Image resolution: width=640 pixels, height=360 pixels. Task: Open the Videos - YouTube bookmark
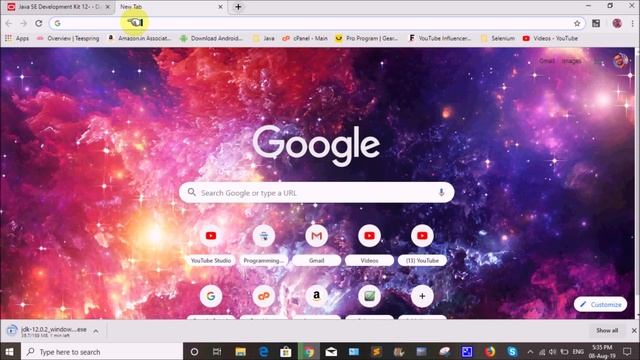[x=550, y=38]
